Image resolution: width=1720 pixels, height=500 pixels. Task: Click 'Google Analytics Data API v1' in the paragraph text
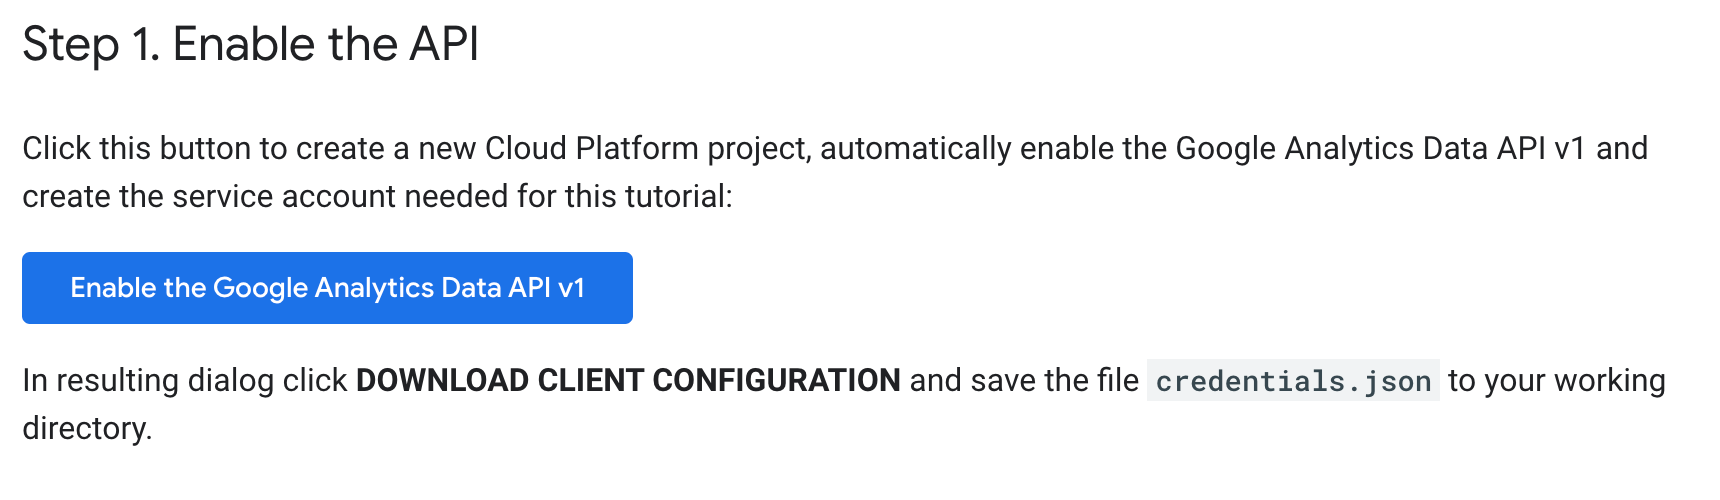[x=1380, y=148]
